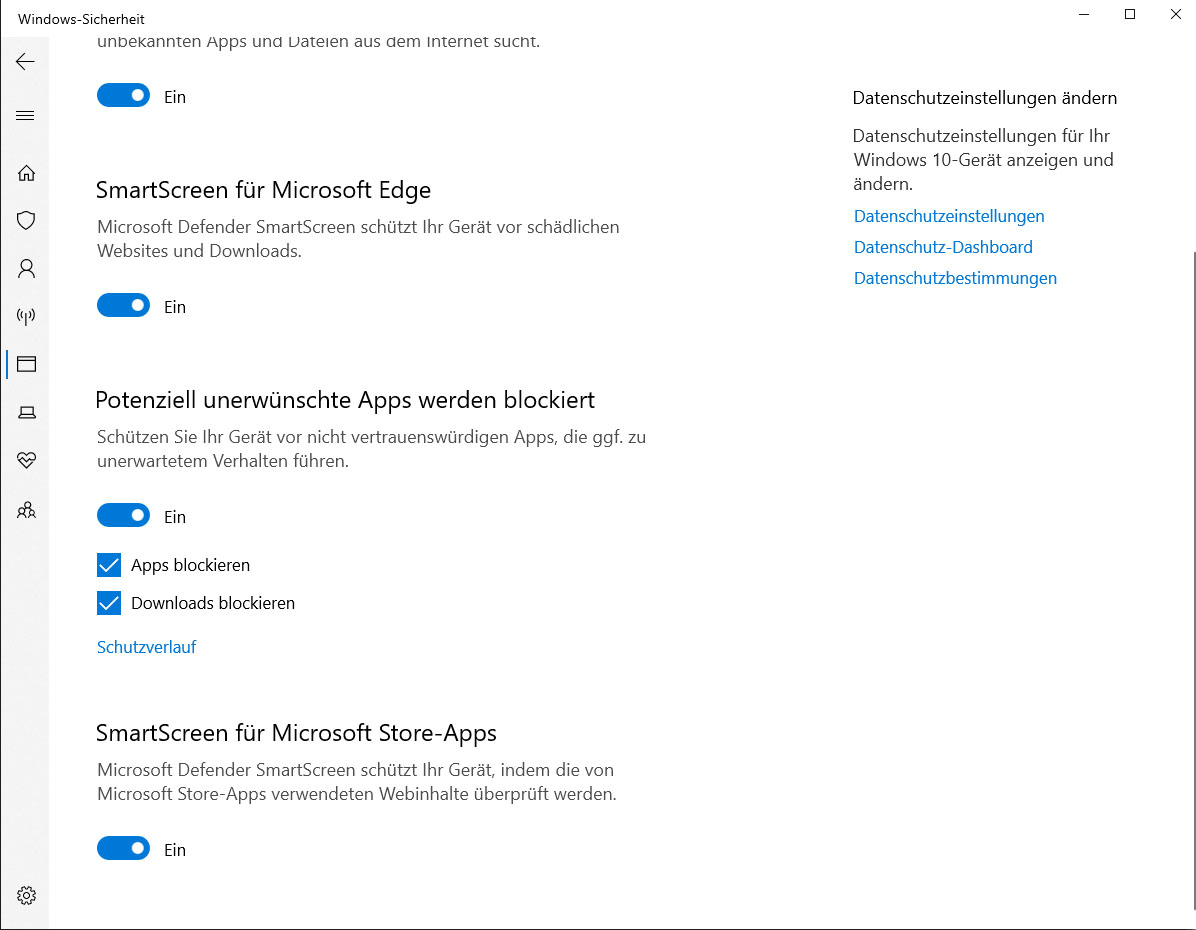Open Familienoptionen via the family icon
The height and width of the screenshot is (930, 1196).
(x=26, y=510)
